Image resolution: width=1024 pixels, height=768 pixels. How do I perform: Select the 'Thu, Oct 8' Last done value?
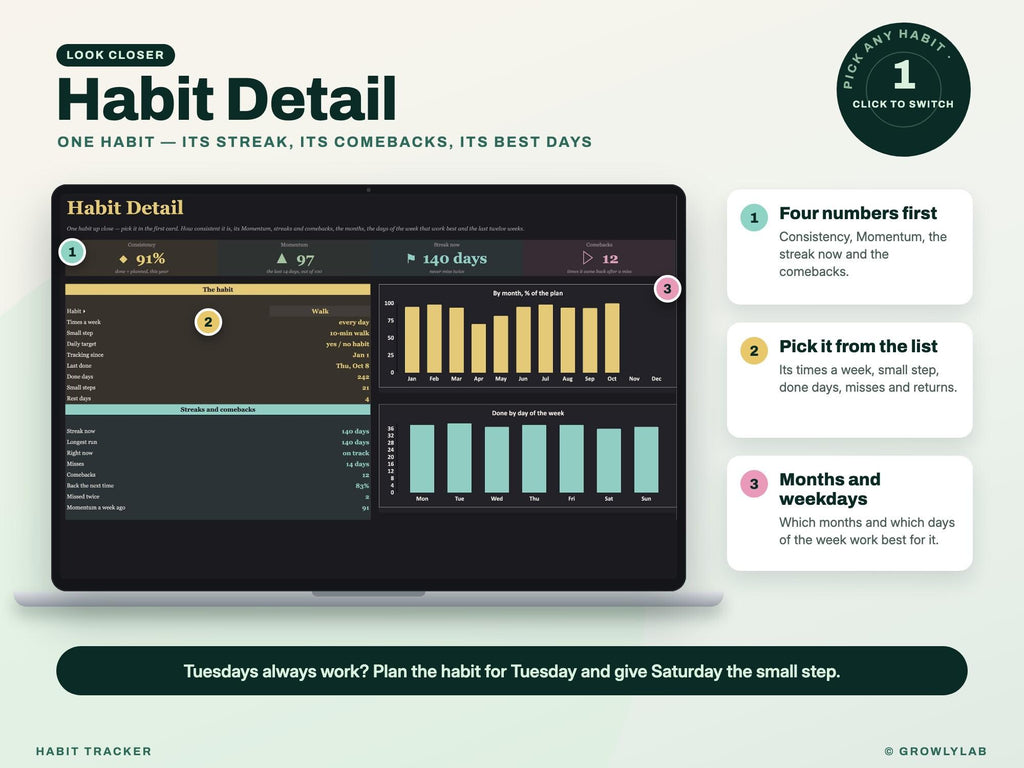(353, 366)
